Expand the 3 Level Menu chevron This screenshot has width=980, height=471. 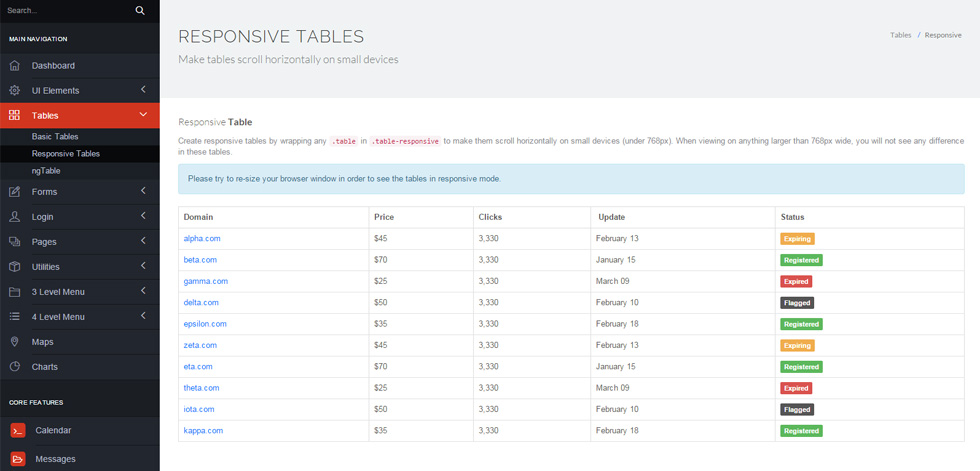coord(143,291)
